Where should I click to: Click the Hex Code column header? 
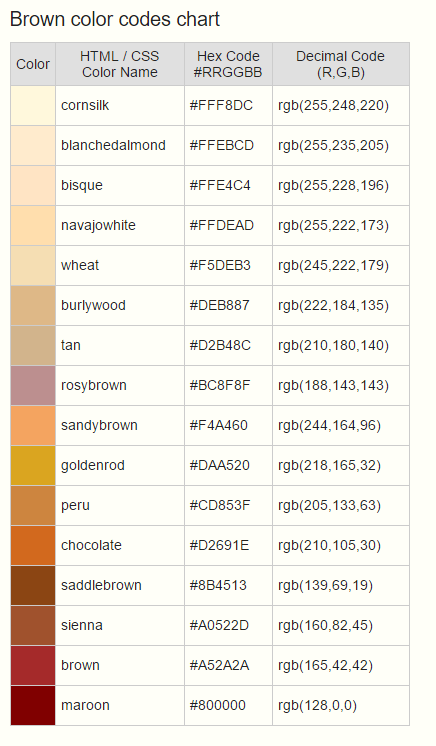[x=228, y=64]
